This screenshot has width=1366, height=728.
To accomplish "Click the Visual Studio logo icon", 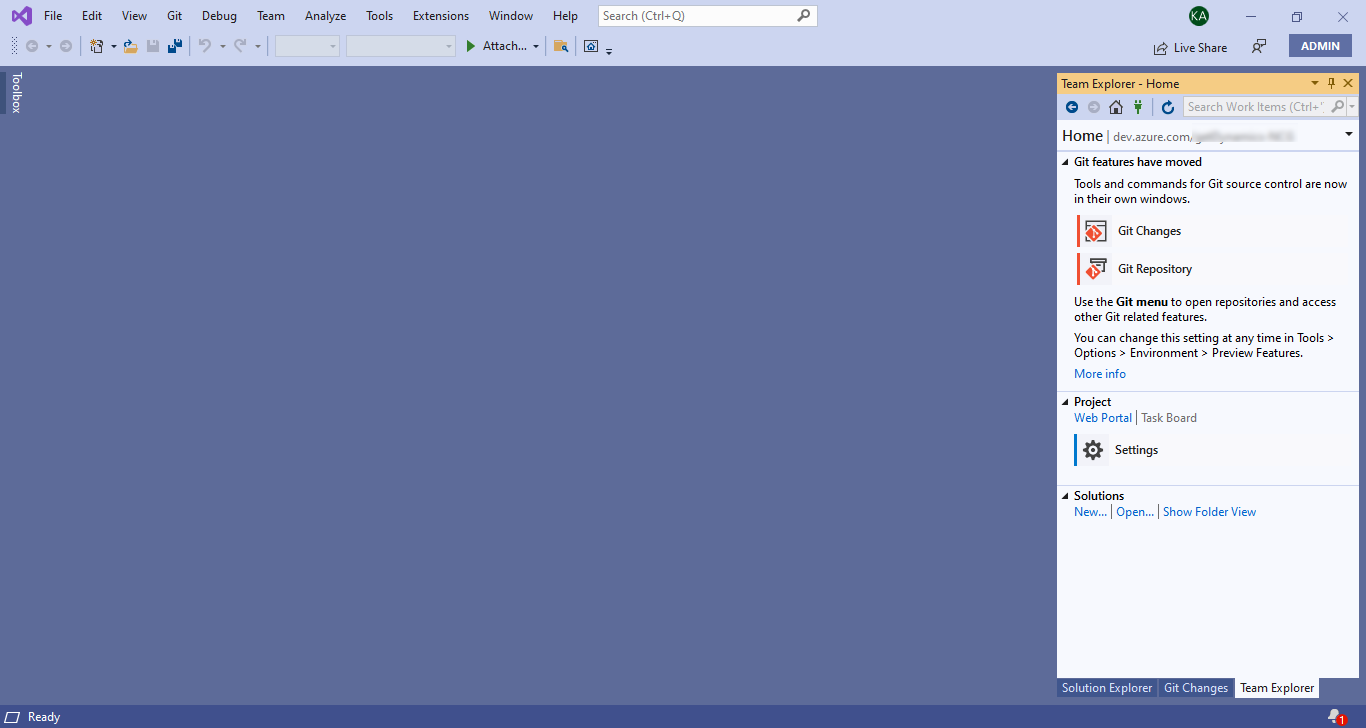I will pyautogui.click(x=21, y=16).
